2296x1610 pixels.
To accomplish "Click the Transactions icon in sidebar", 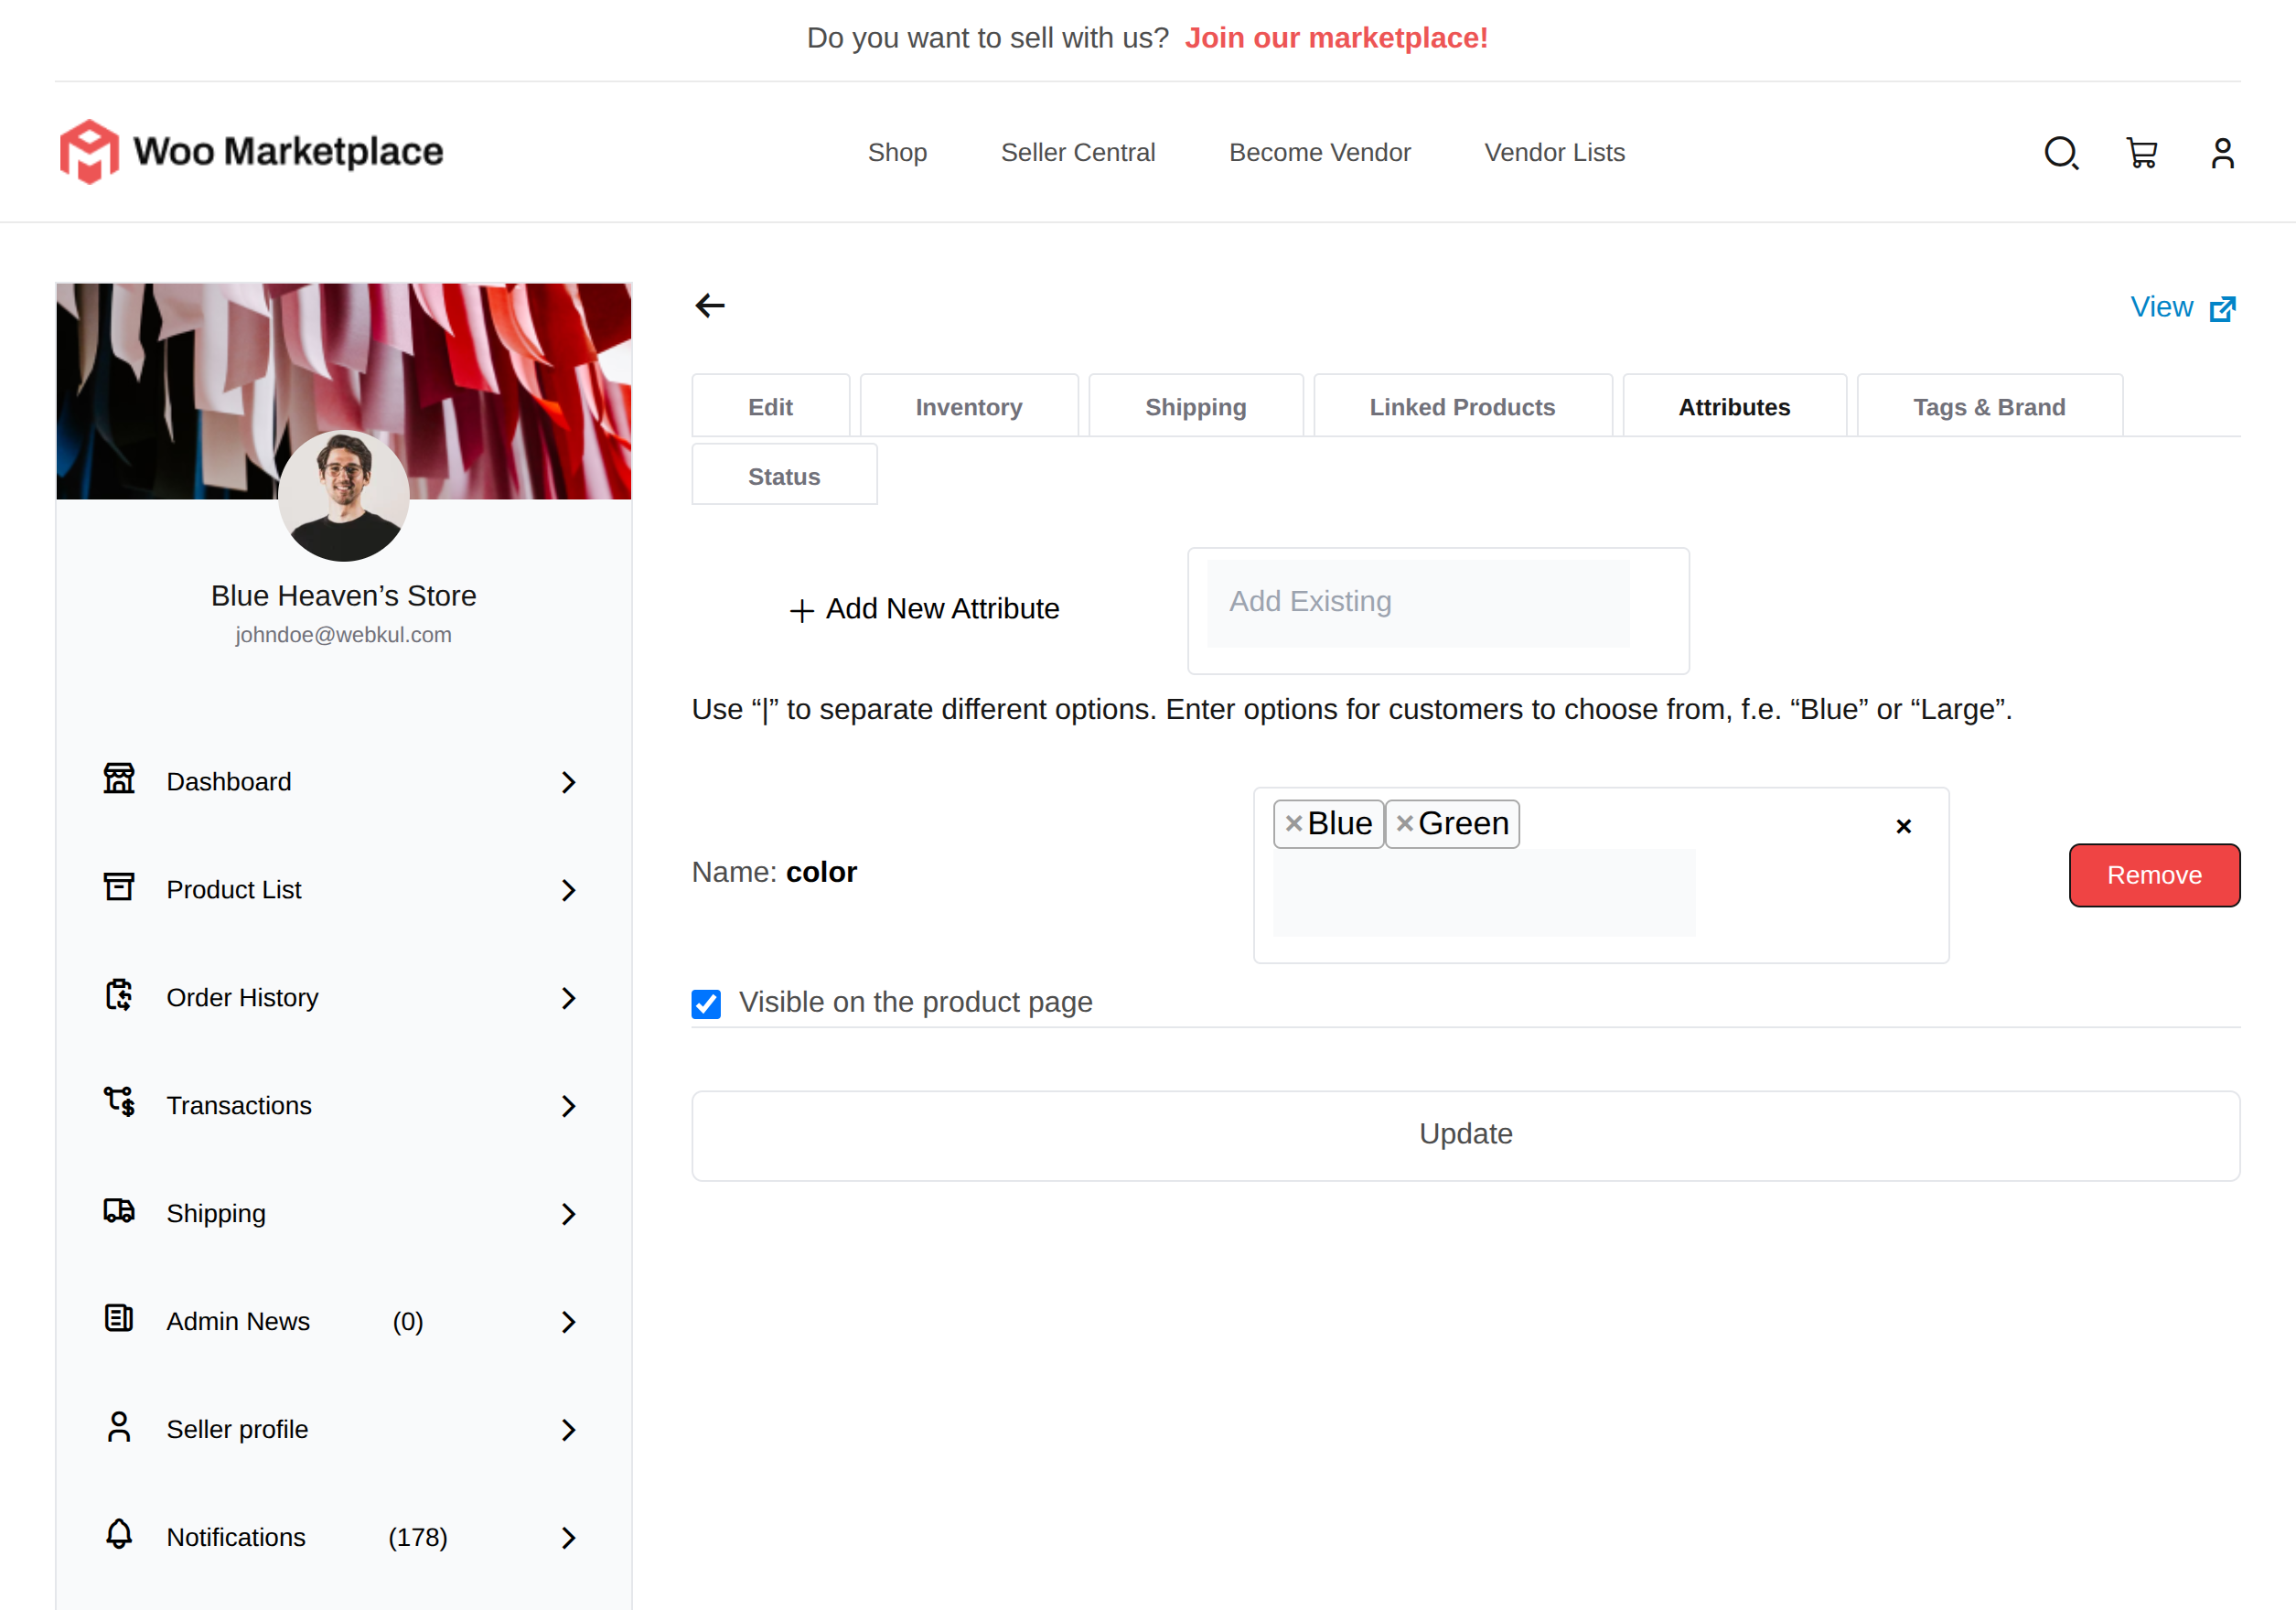I will [119, 1102].
